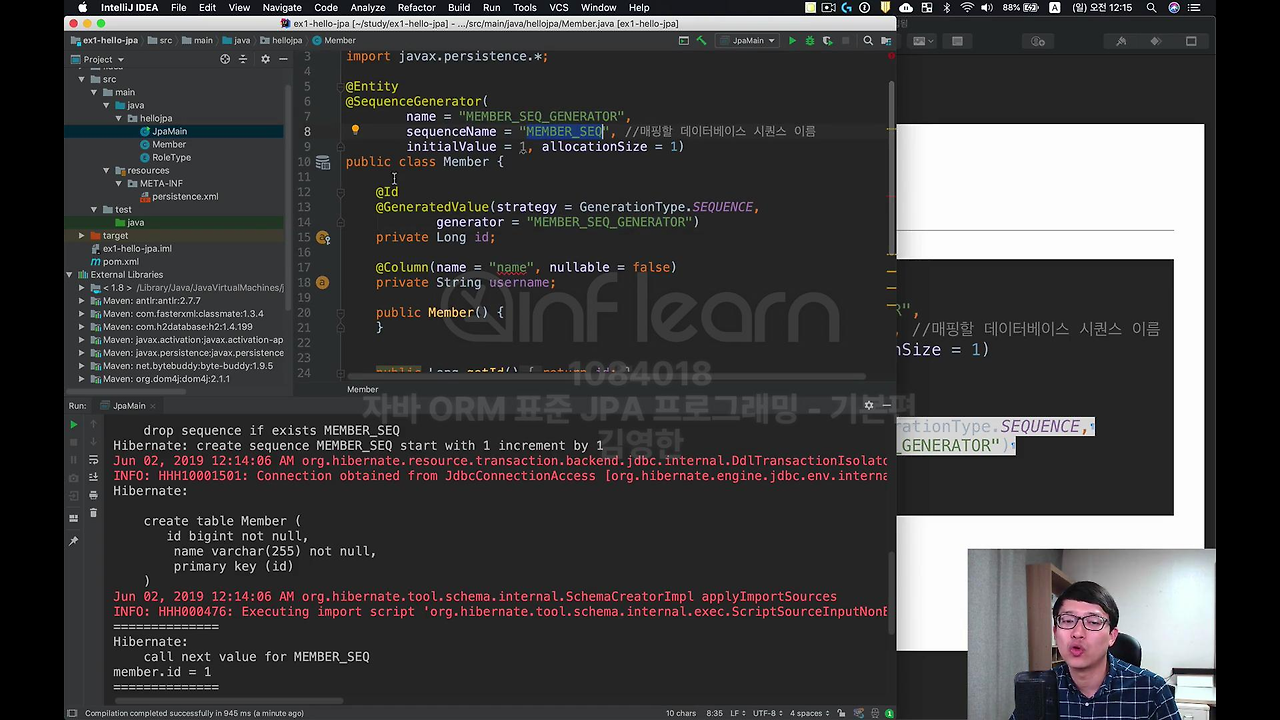Screen dimensions: 1280x720
Task: Open Search Everywhere magnifier in toolbar
Action: (x=868, y=41)
